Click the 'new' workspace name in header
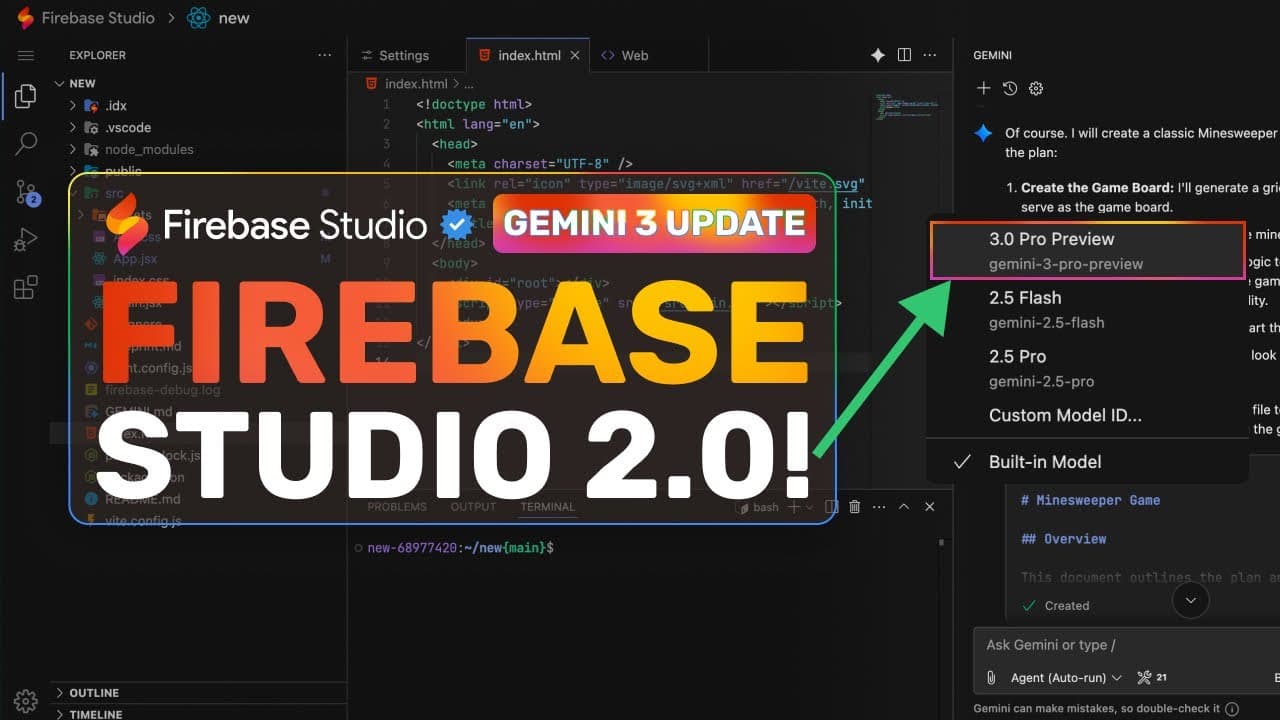This screenshot has height=720, width=1280. coord(234,18)
